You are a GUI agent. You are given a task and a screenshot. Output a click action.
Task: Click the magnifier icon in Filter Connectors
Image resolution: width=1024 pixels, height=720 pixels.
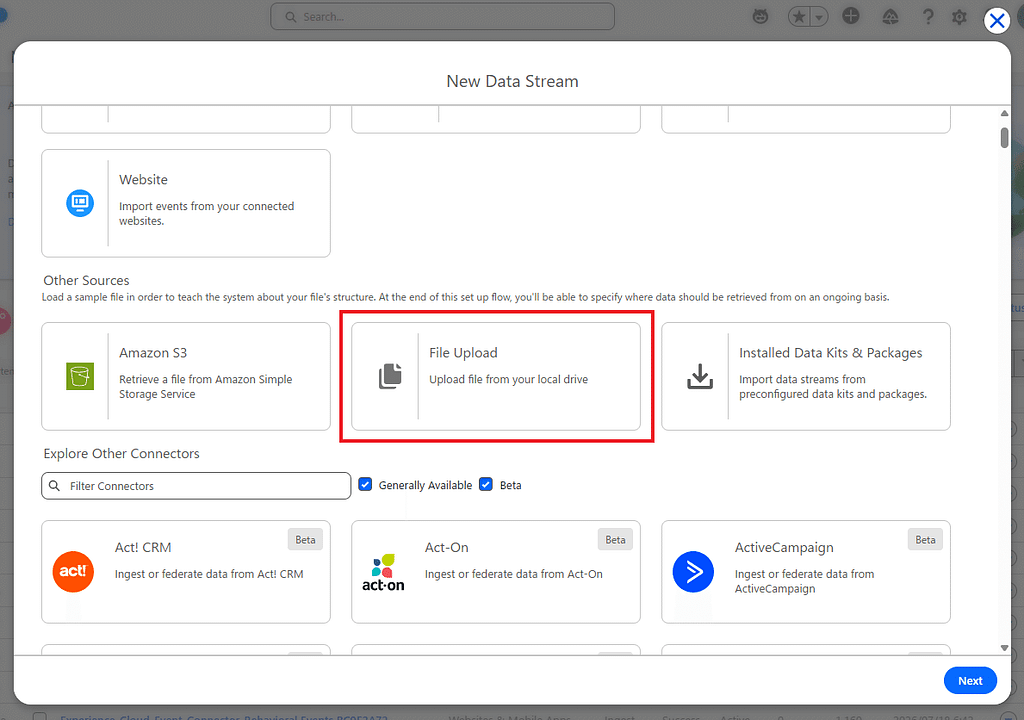click(x=55, y=486)
